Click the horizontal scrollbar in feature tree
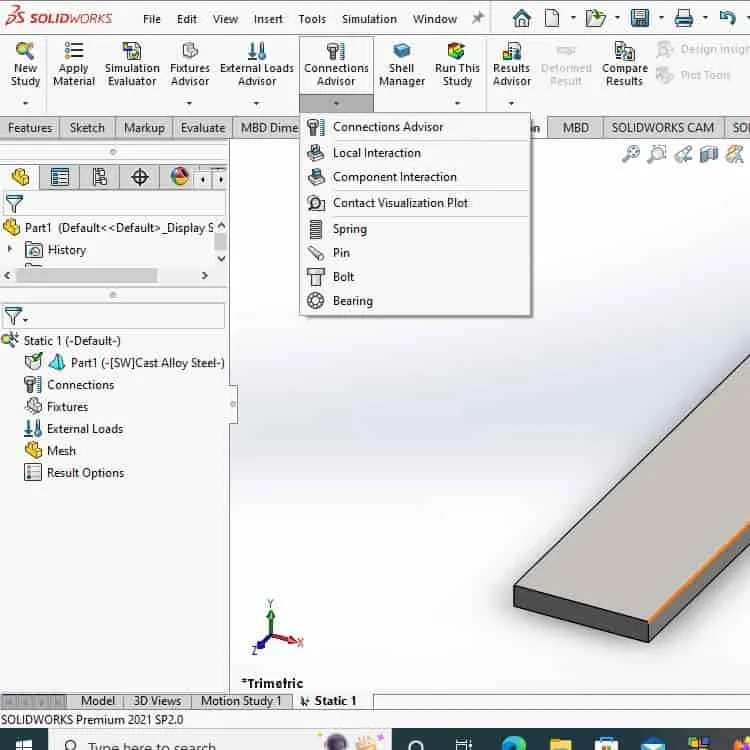The height and width of the screenshot is (750, 750). (86, 276)
